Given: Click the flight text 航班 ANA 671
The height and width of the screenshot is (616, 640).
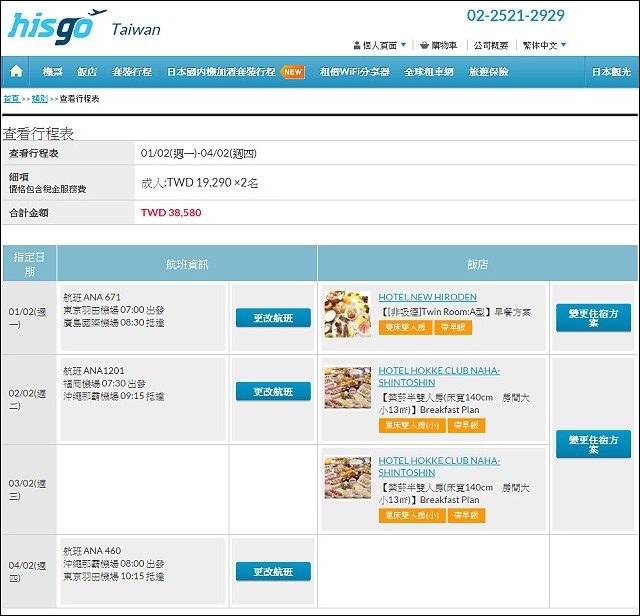Looking at the screenshot, I should coord(92,297).
